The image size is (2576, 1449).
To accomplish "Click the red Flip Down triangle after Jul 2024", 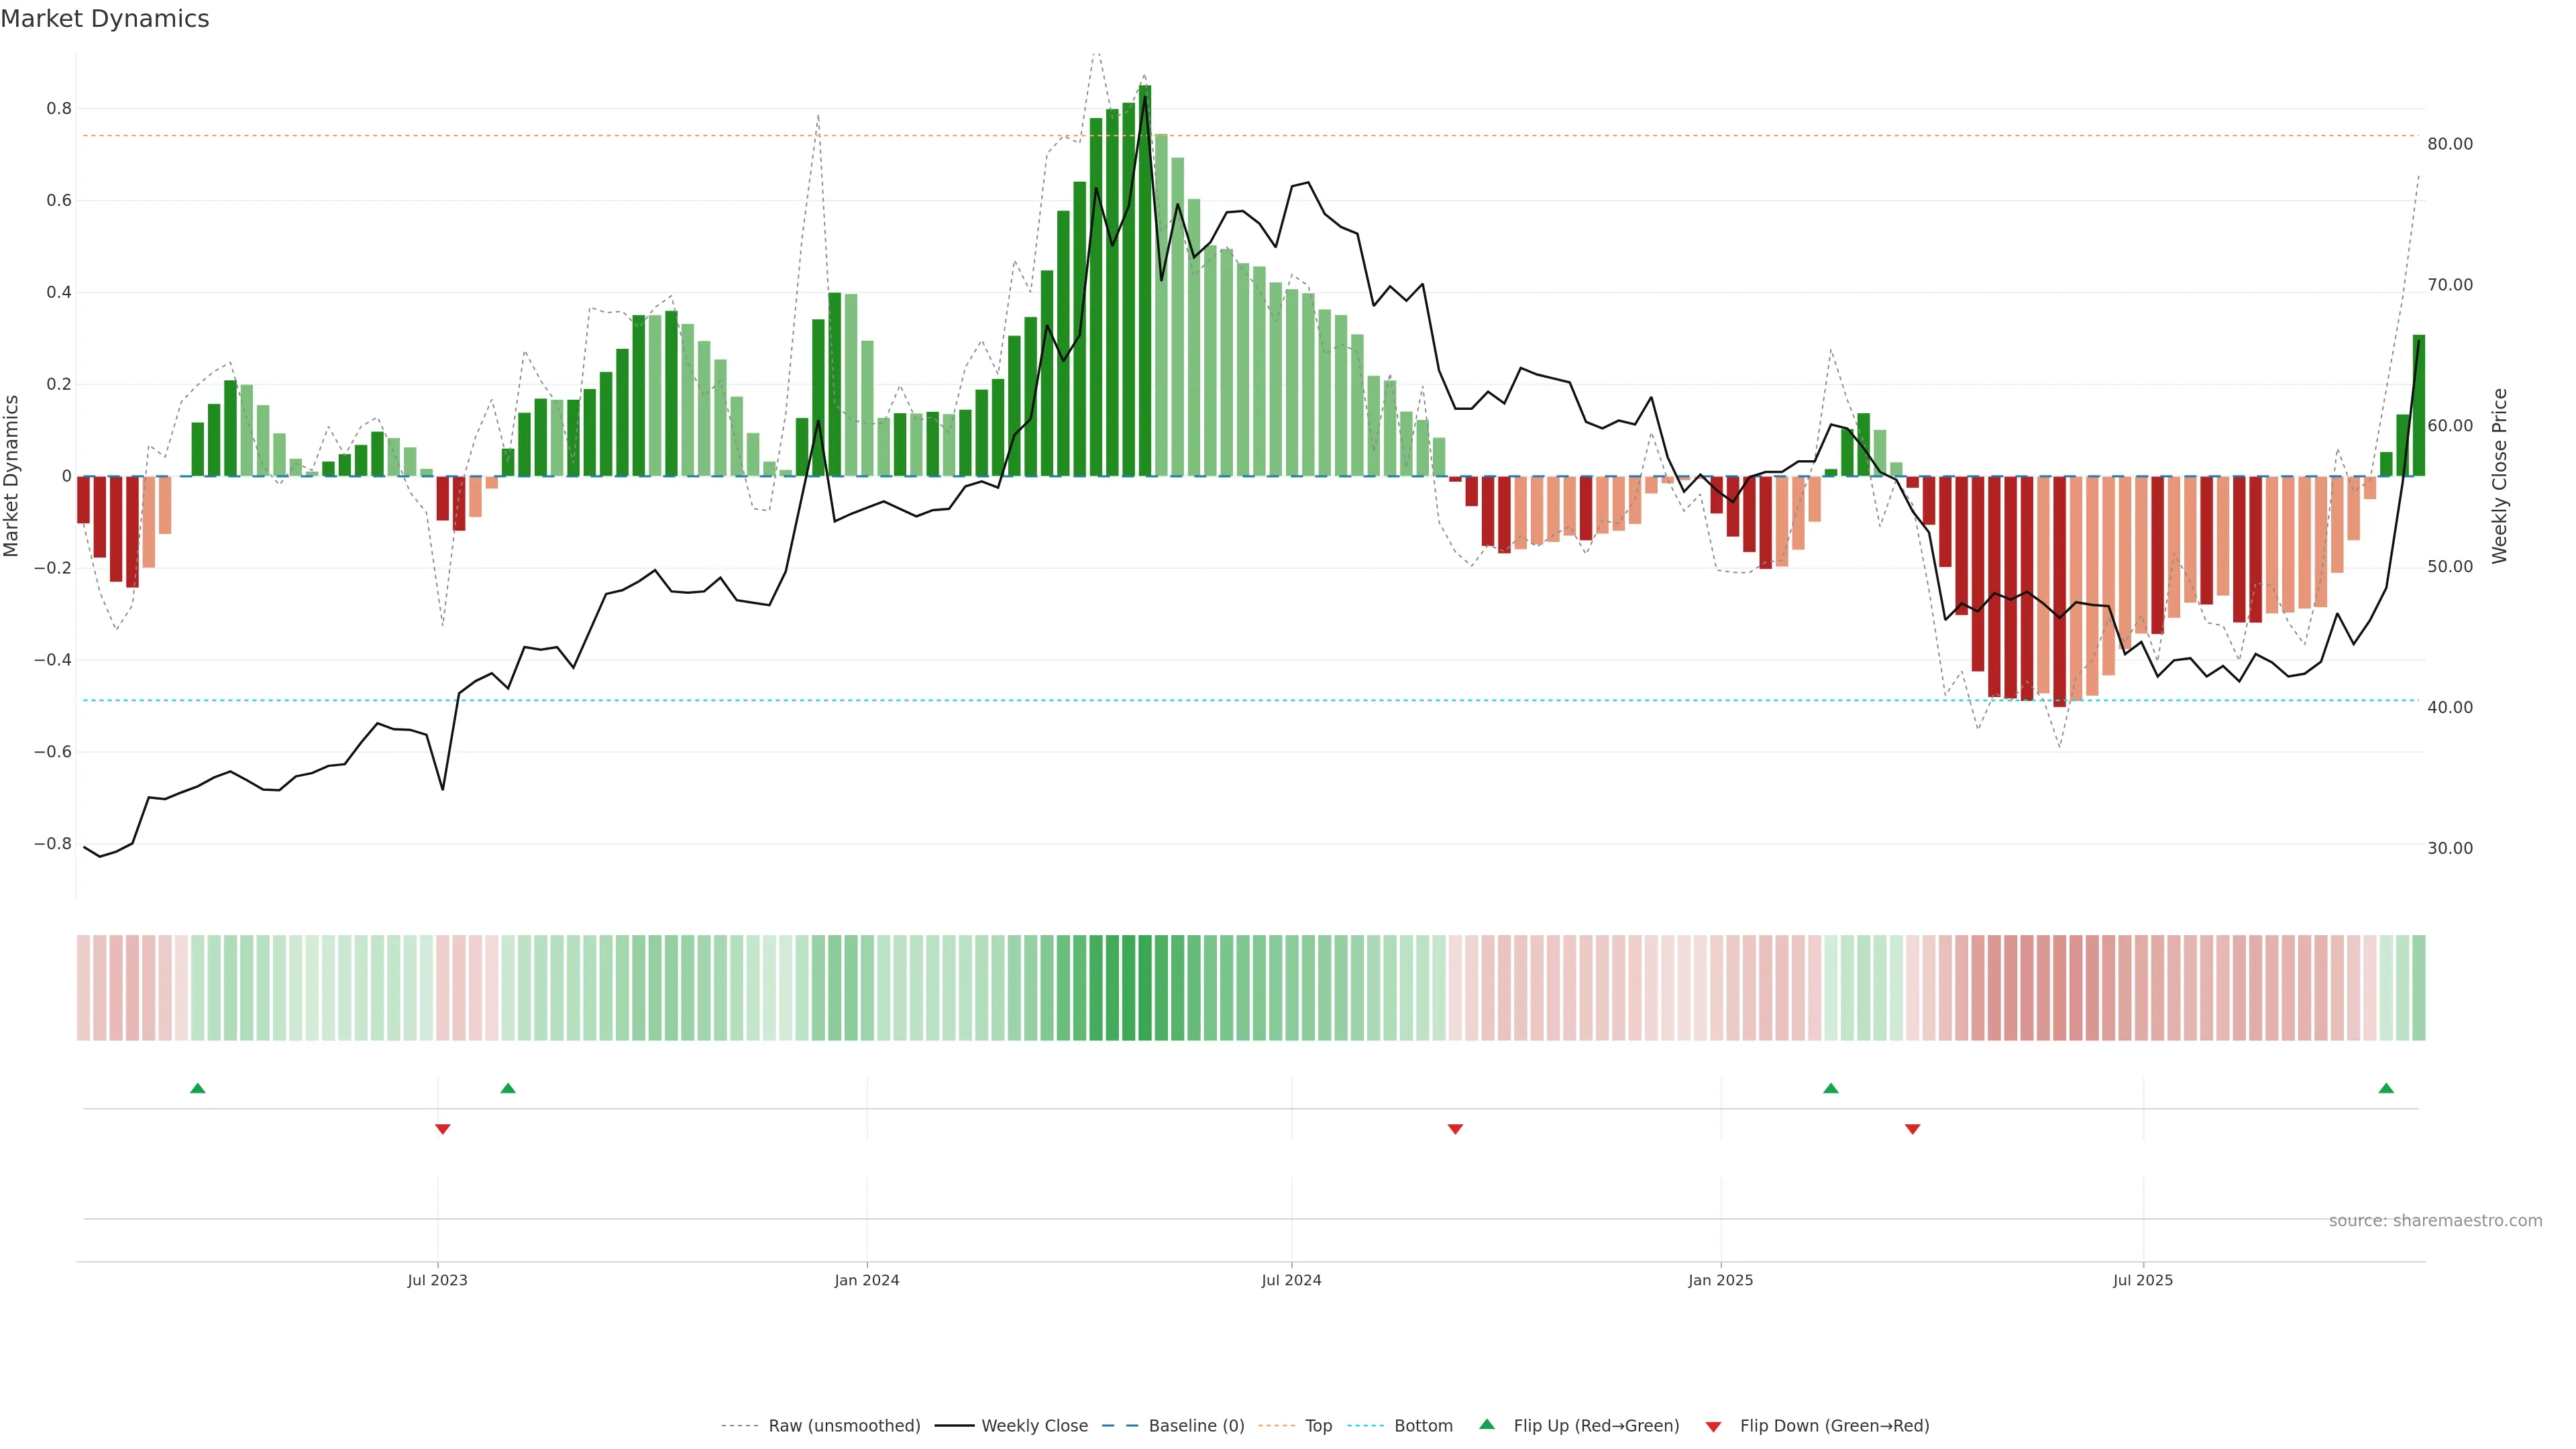I will 1455,1129.
